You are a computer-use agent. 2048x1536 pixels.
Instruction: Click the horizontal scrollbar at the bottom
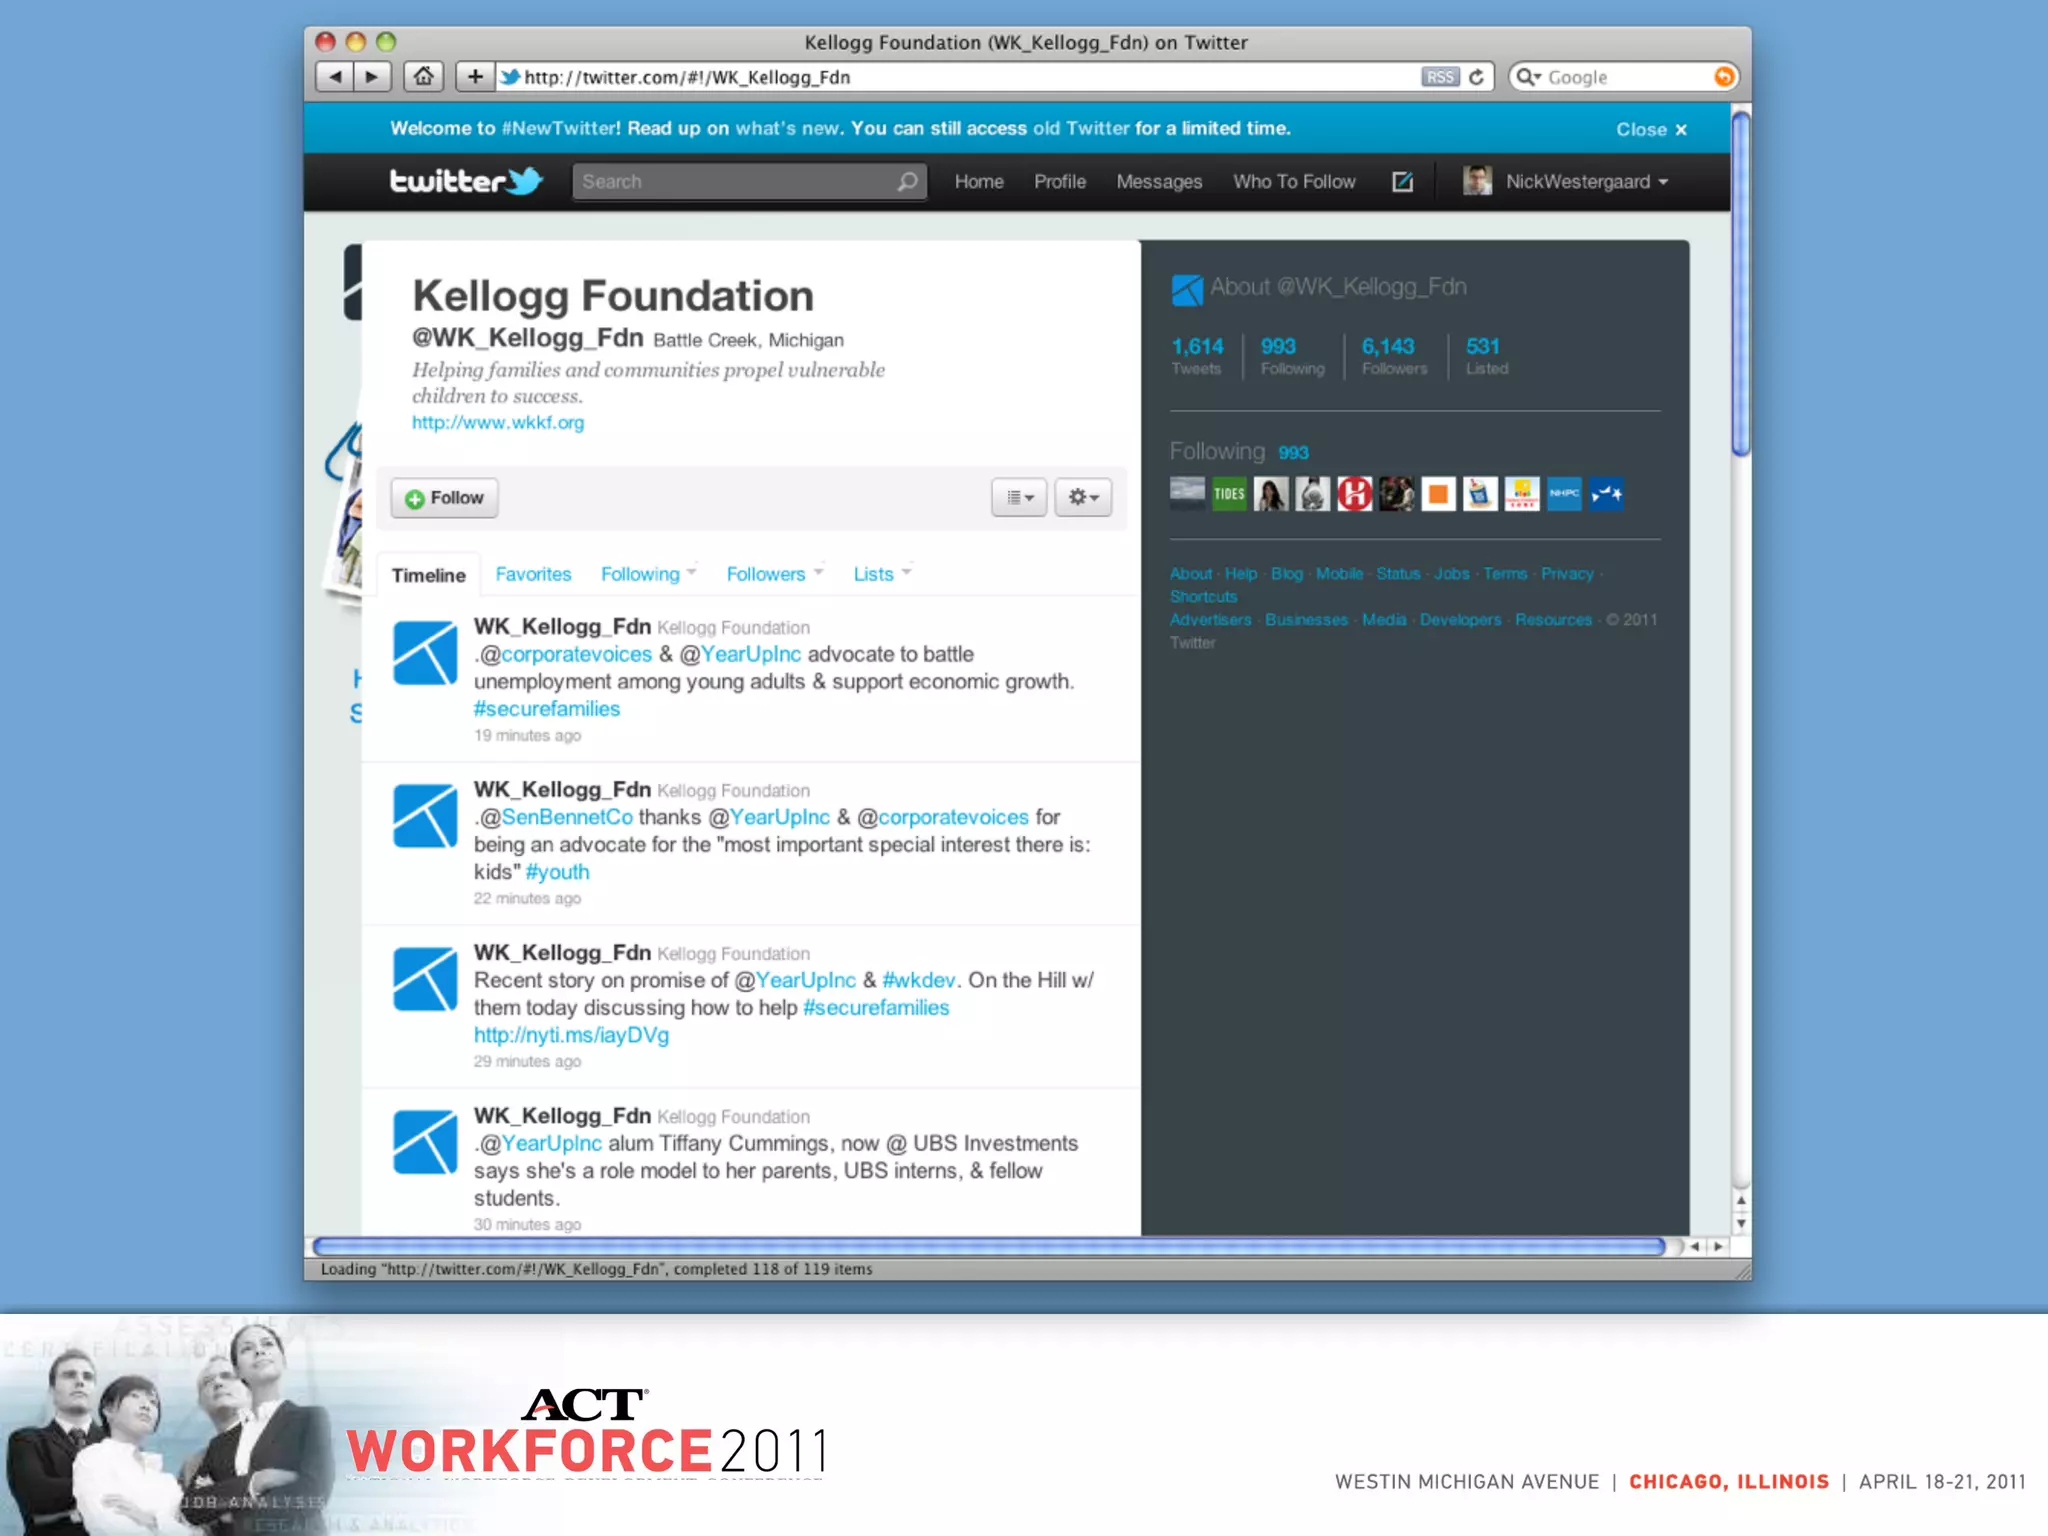click(989, 1246)
